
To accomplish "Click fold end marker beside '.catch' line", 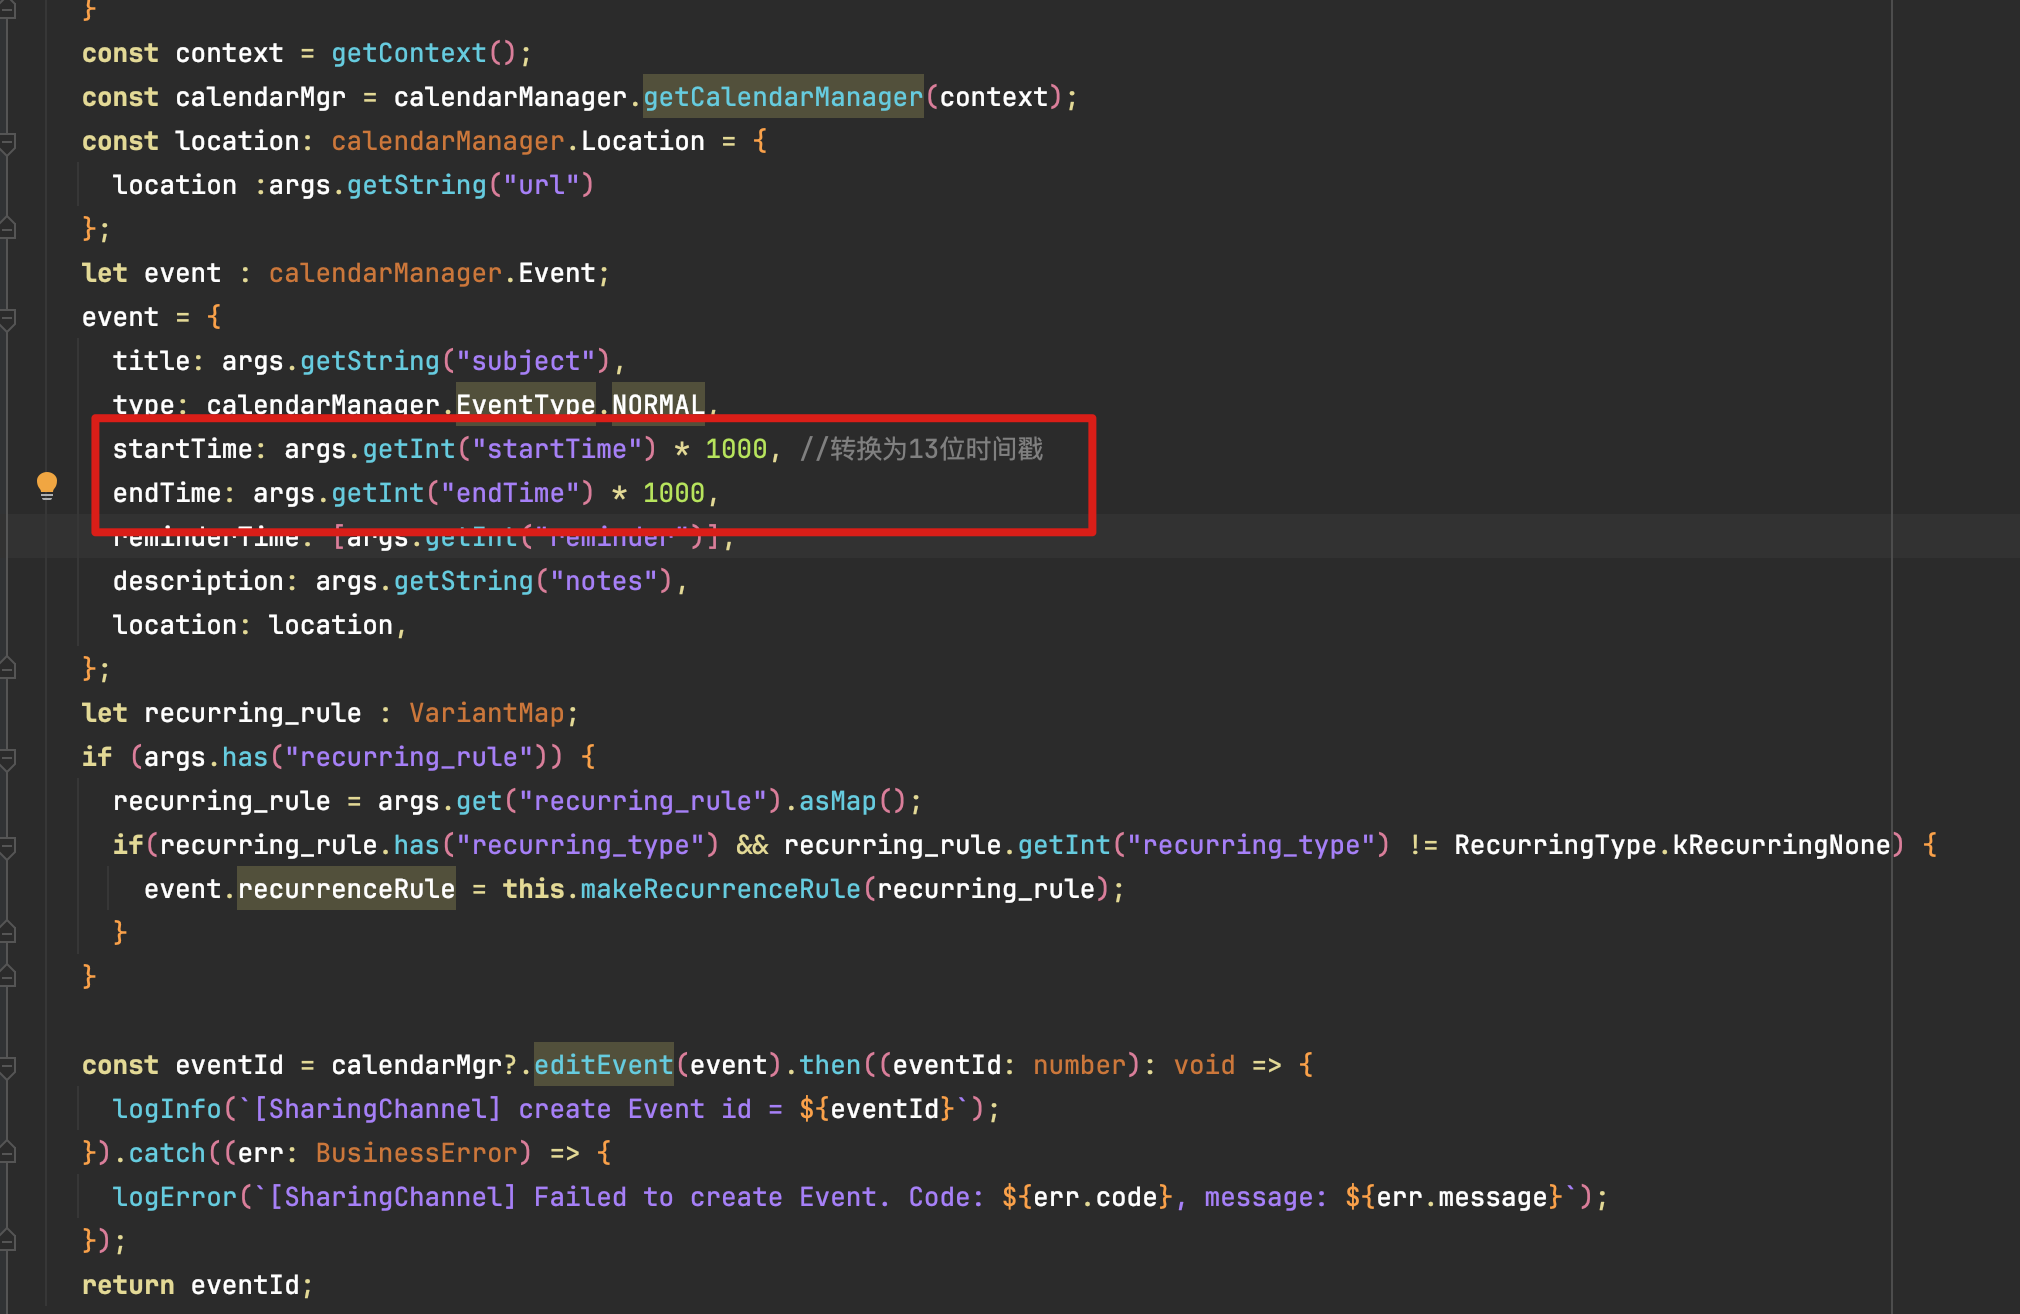I will [8, 1154].
